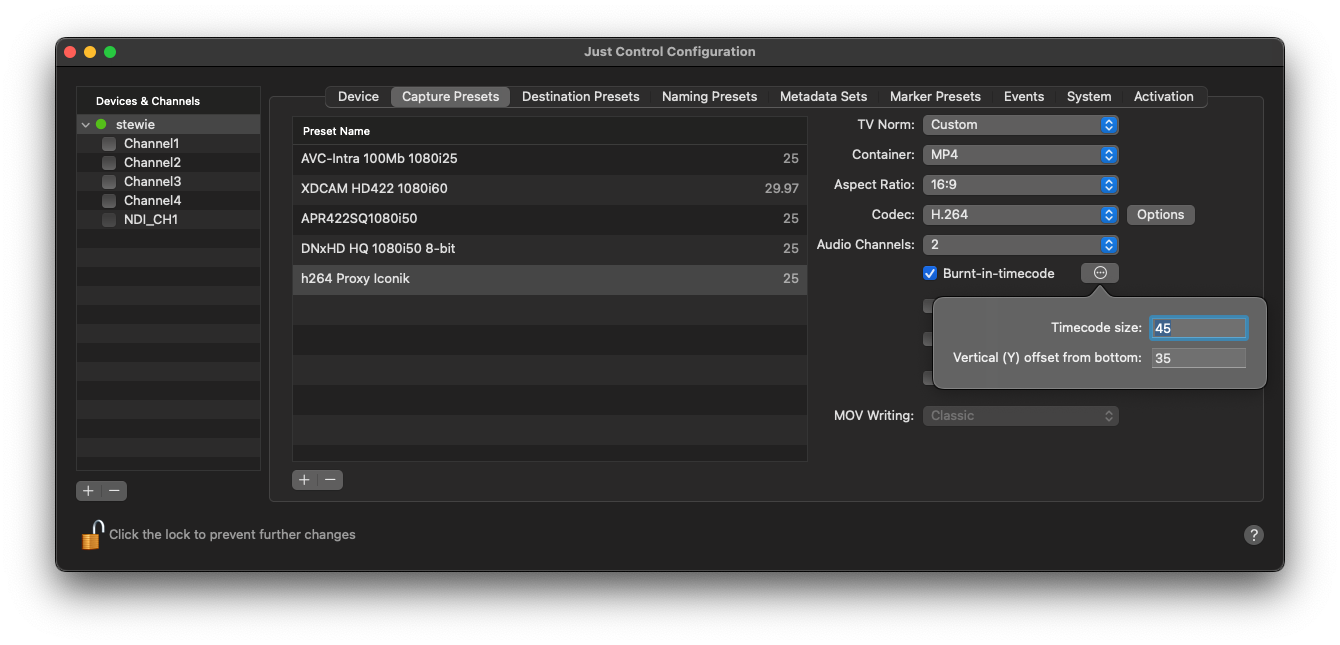Viewport: 1340px width, 645px height.
Task: Toggle the Channel4 checkbox
Action: pos(109,201)
